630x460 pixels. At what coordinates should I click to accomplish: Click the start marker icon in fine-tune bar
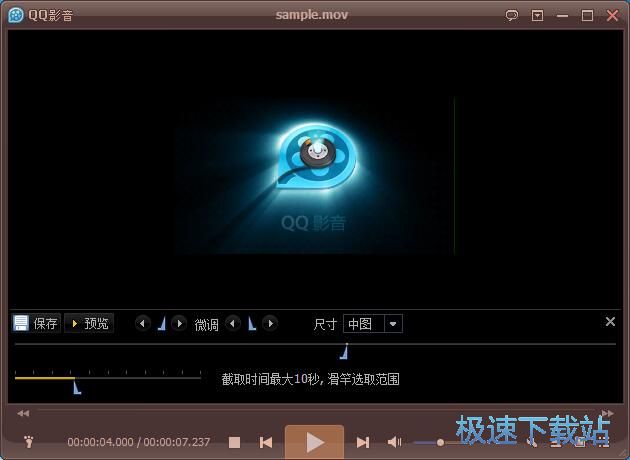tap(162, 323)
